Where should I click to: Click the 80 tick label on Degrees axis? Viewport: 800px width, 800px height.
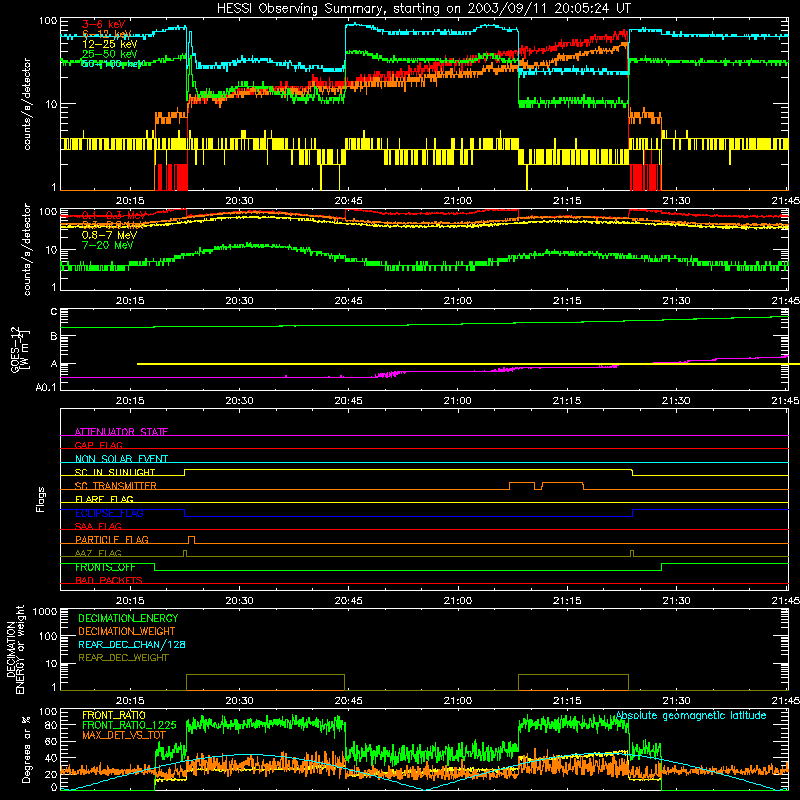(51, 726)
